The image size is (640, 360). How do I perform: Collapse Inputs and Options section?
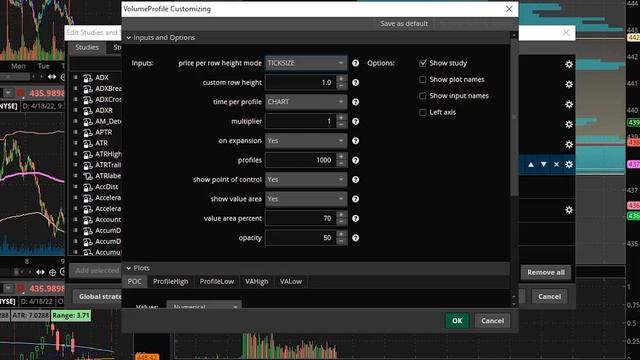tap(129, 38)
